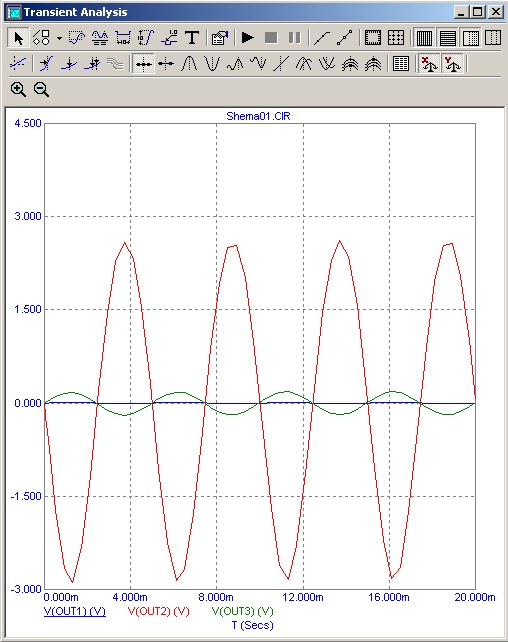This screenshot has width=508, height=642.
Task: Select the red V(OUT2) (V) label
Action: click(159, 611)
